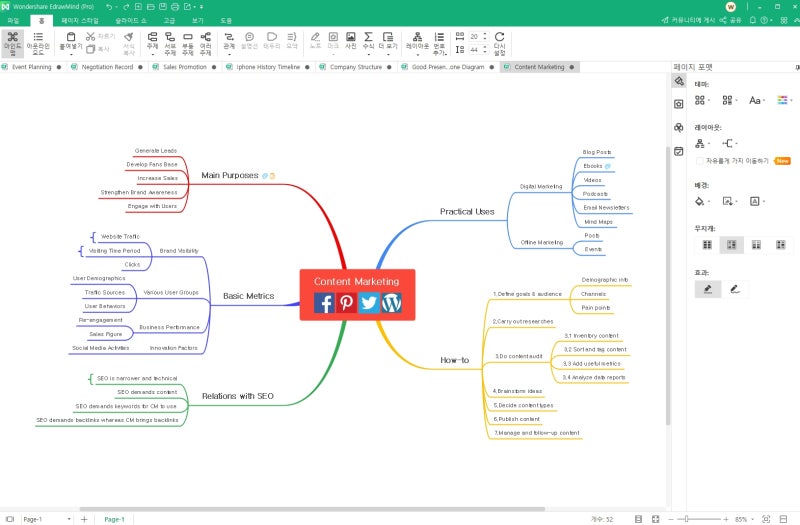Viewport: 800px width, 525px height.
Task: Open the first theme dropdown
Action: [703, 100]
